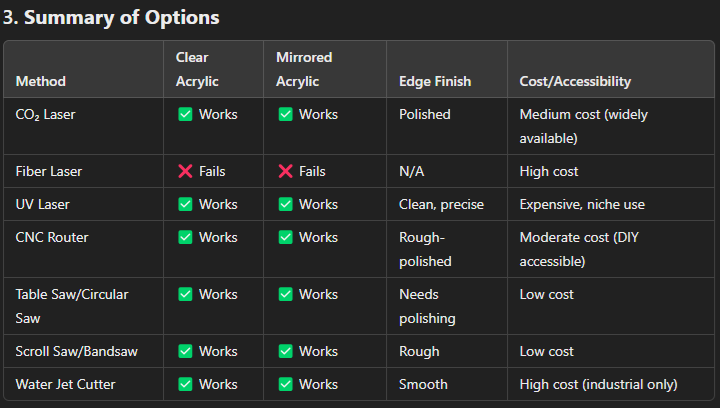The image size is (720, 408).
Task: Click the Cost/Accessibility column header
Action: point(575,81)
